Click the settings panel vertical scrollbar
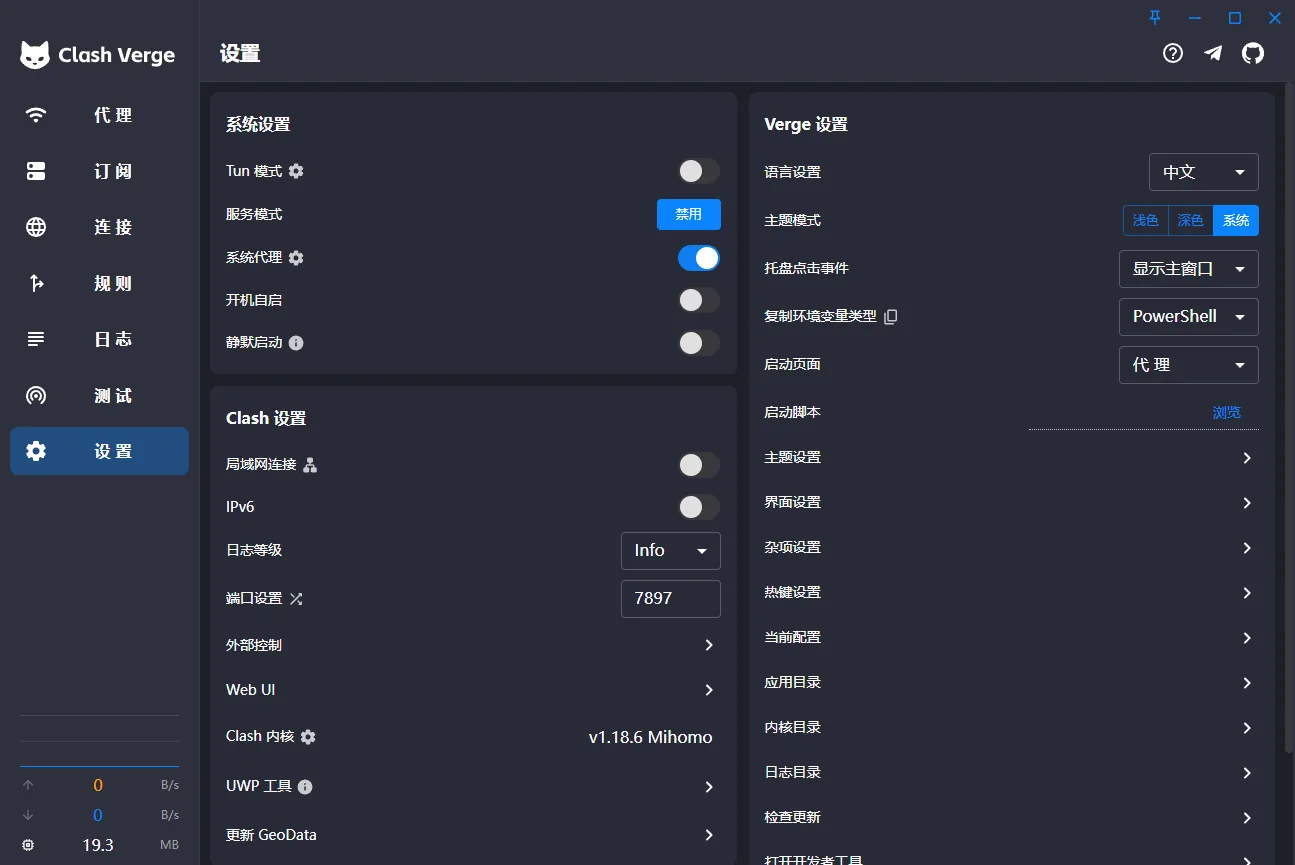 point(1288,420)
